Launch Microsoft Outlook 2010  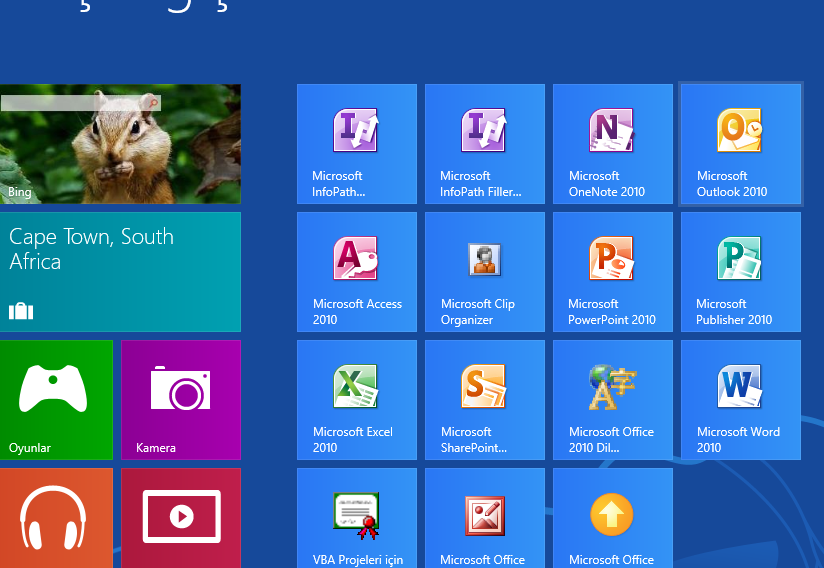click(740, 144)
